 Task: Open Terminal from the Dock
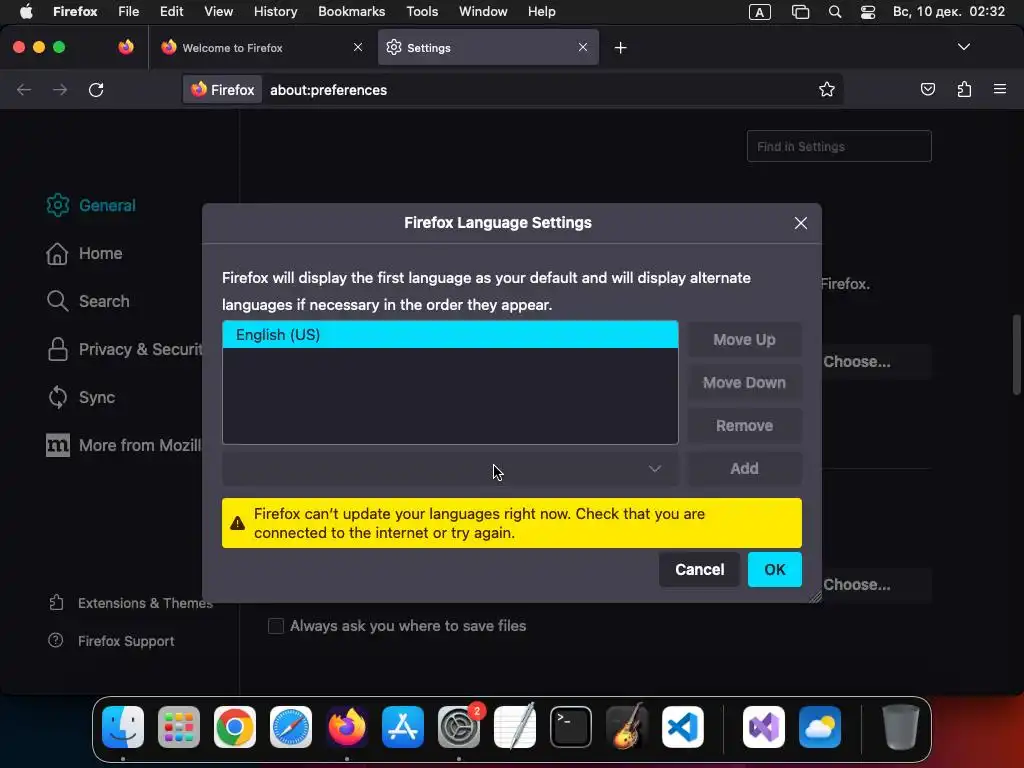(x=571, y=727)
